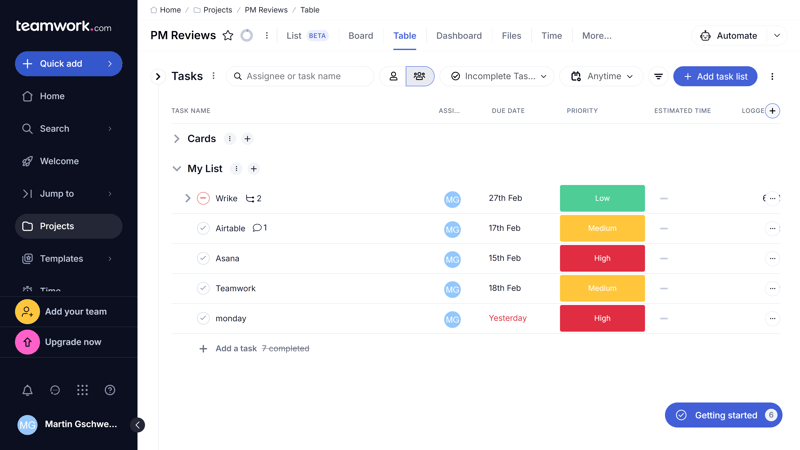This screenshot has height=450, width=800.
Task: Open notifications bell
Action: click(x=28, y=390)
